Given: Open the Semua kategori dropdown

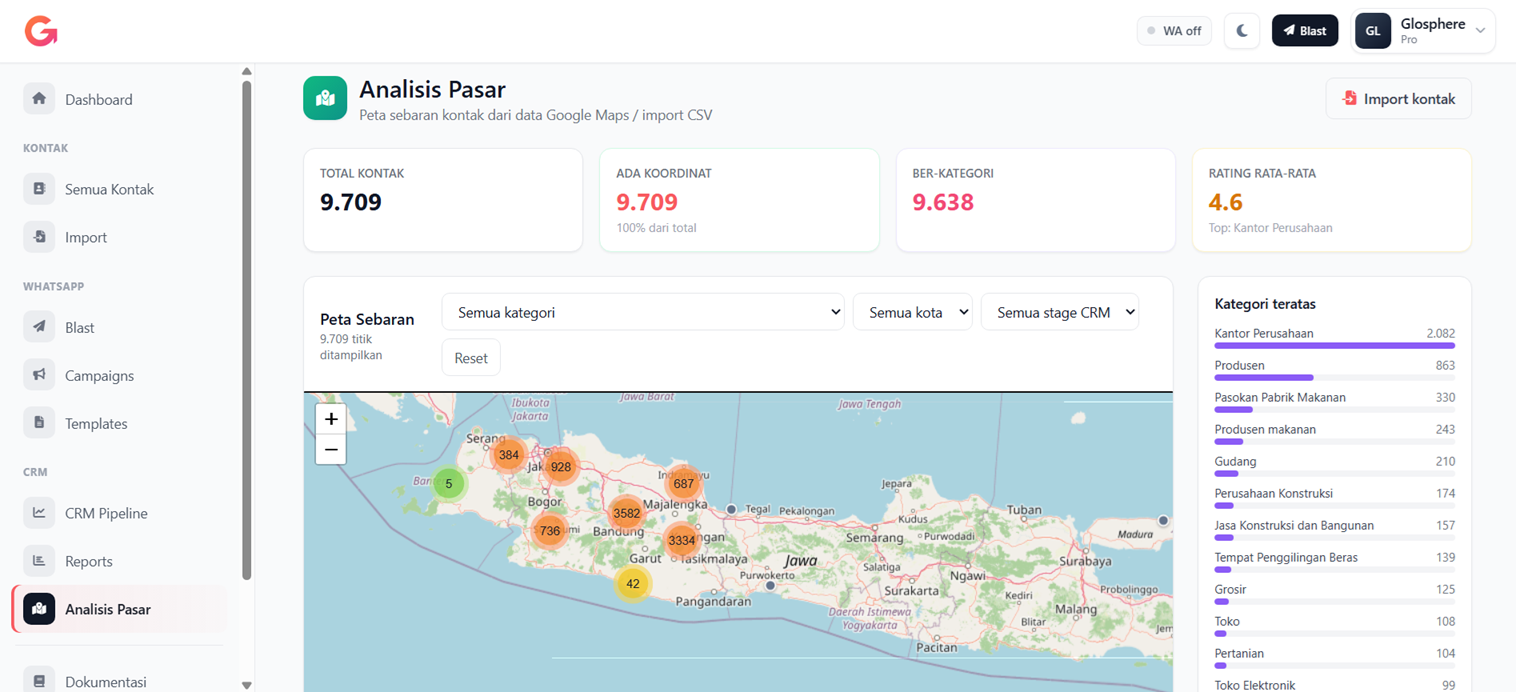Looking at the screenshot, I should [x=644, y=312].
